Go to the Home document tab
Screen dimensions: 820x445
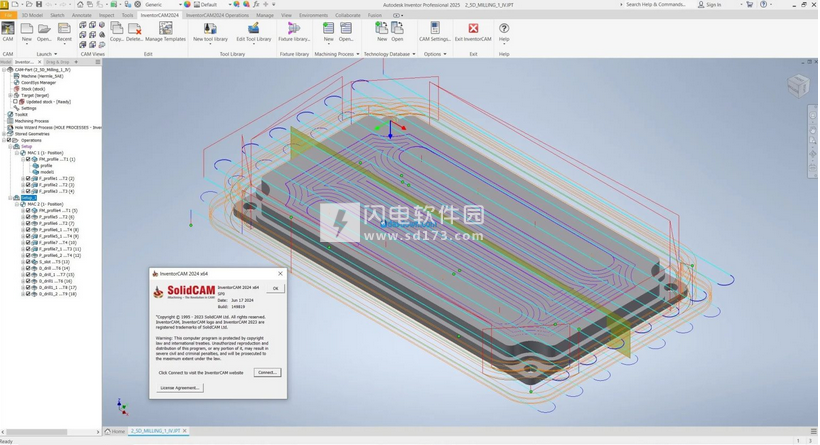[115, 431]
